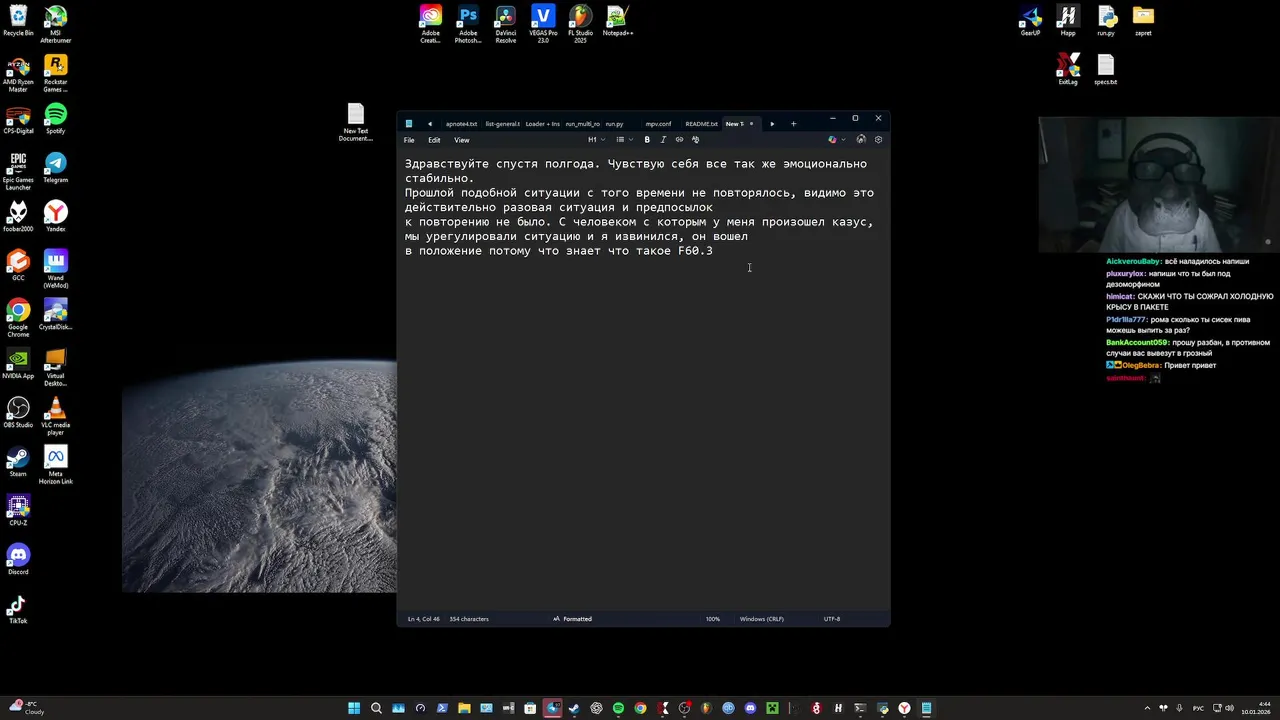Select the VEGAS Pro 23.0 desktop icon

click(x=543, y=24)
